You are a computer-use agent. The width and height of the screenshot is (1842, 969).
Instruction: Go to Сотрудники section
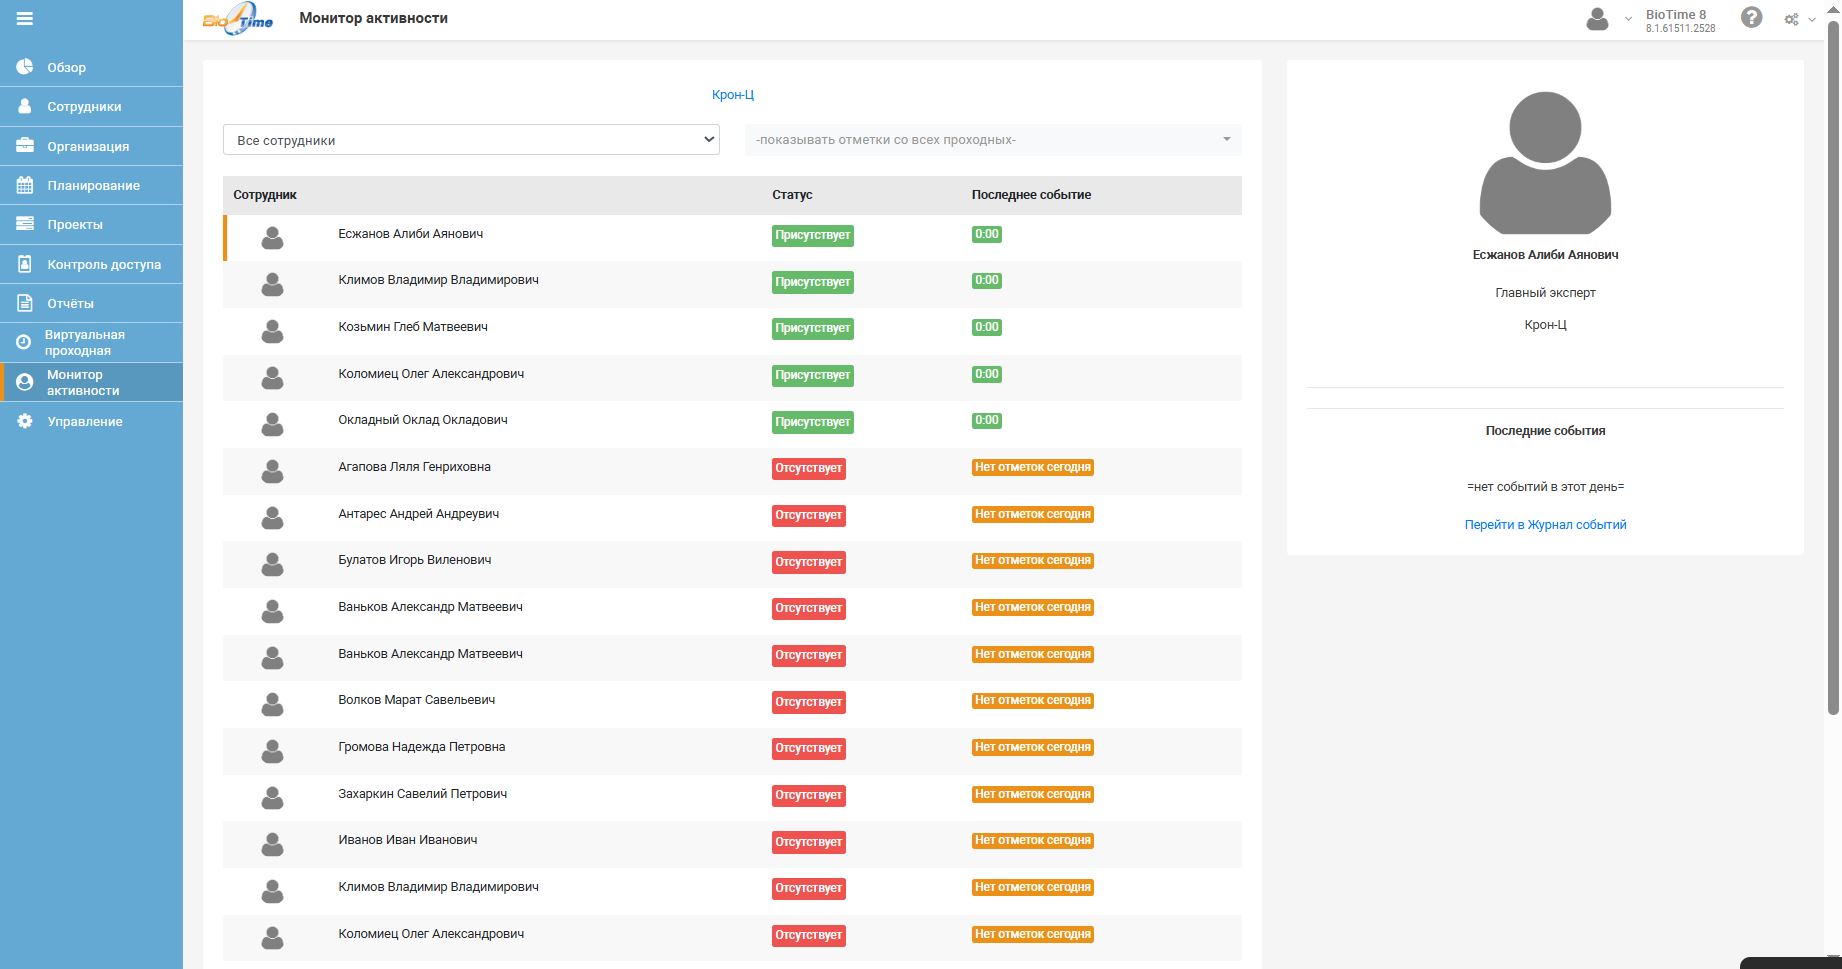point(84,106)
